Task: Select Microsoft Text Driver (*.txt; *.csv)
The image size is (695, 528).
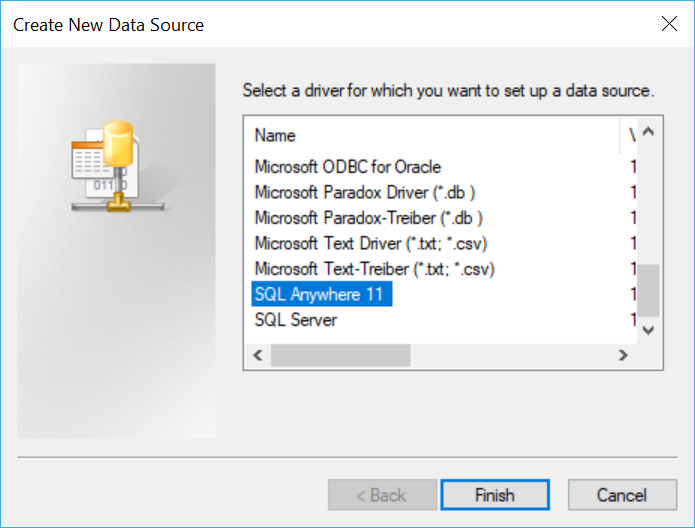Action: coord(371,243)
